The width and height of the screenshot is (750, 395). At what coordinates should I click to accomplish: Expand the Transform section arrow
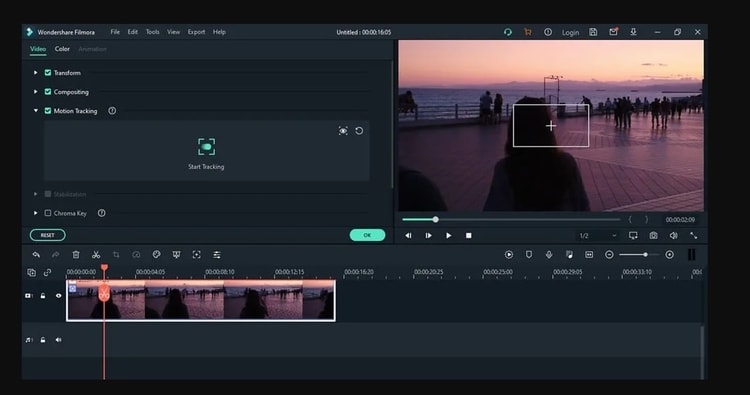click(x=35, y=73)
